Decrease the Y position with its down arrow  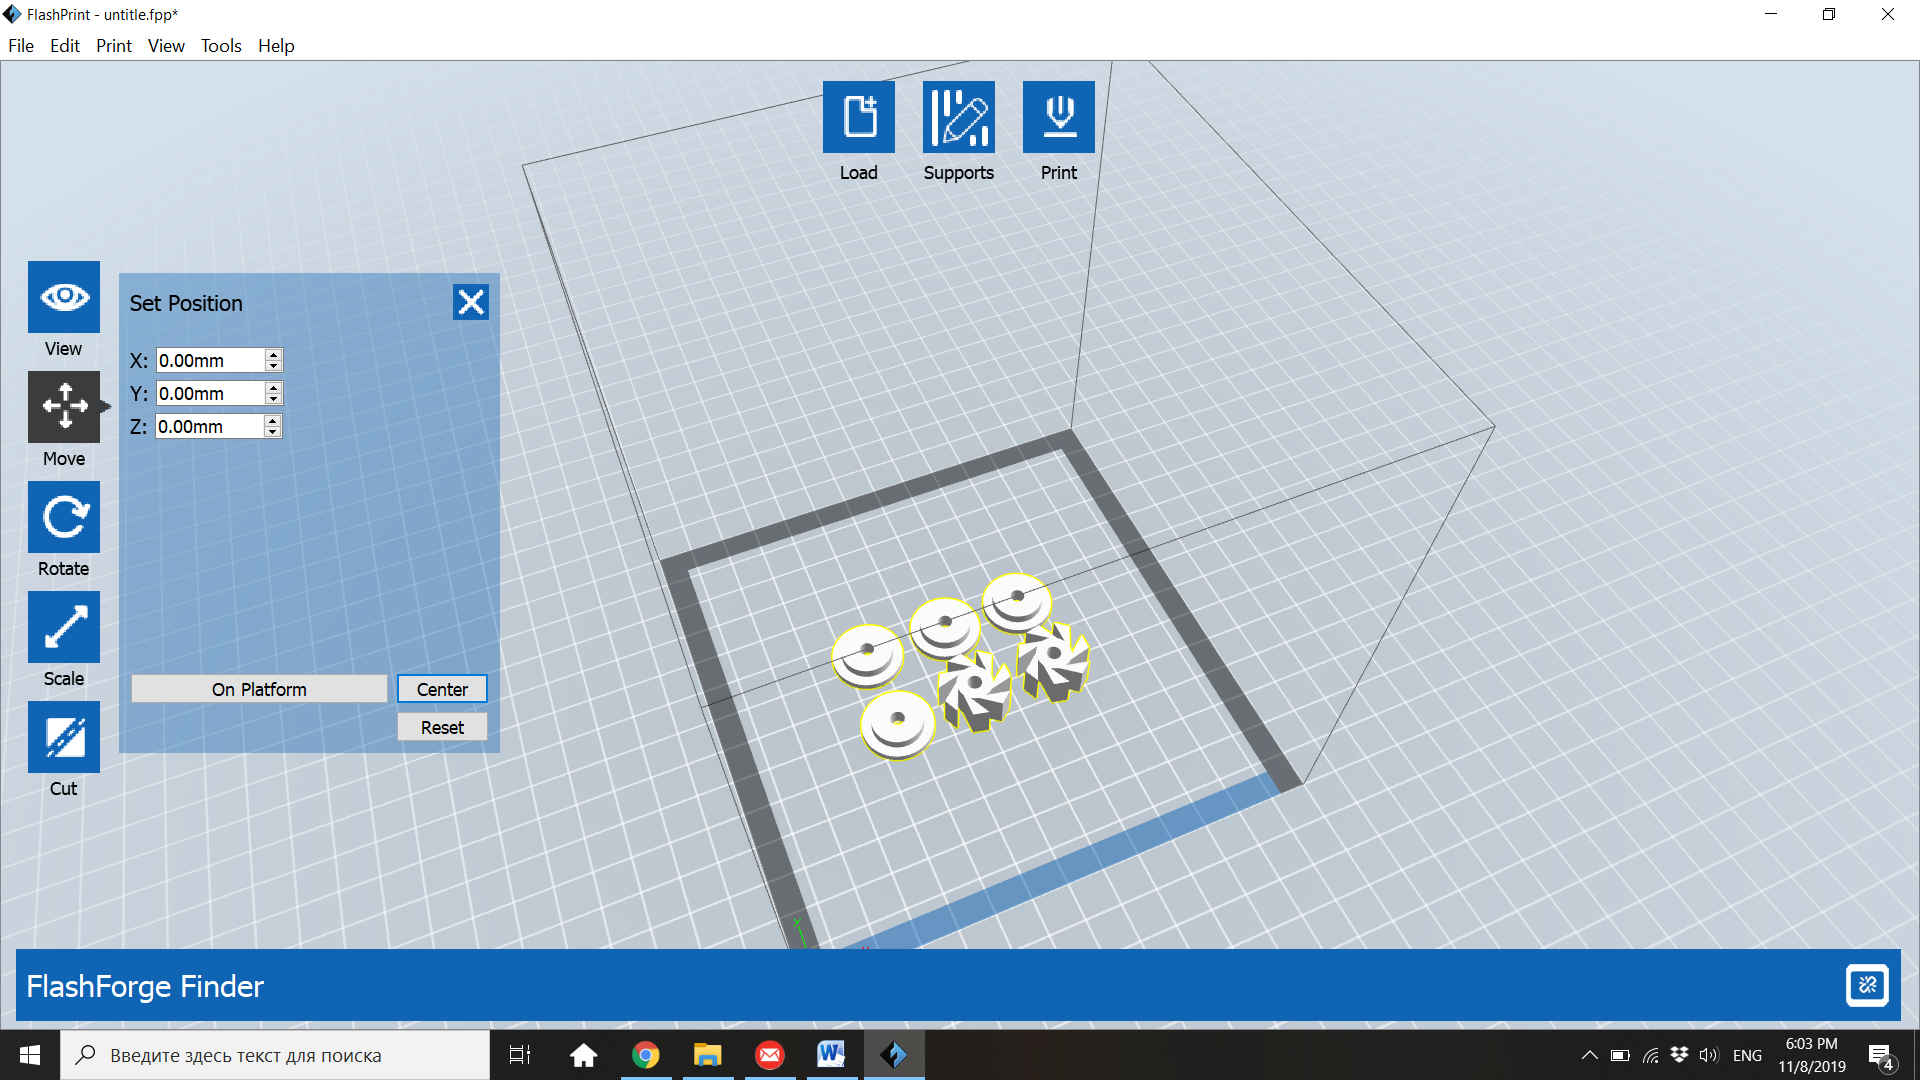point(272,398)
